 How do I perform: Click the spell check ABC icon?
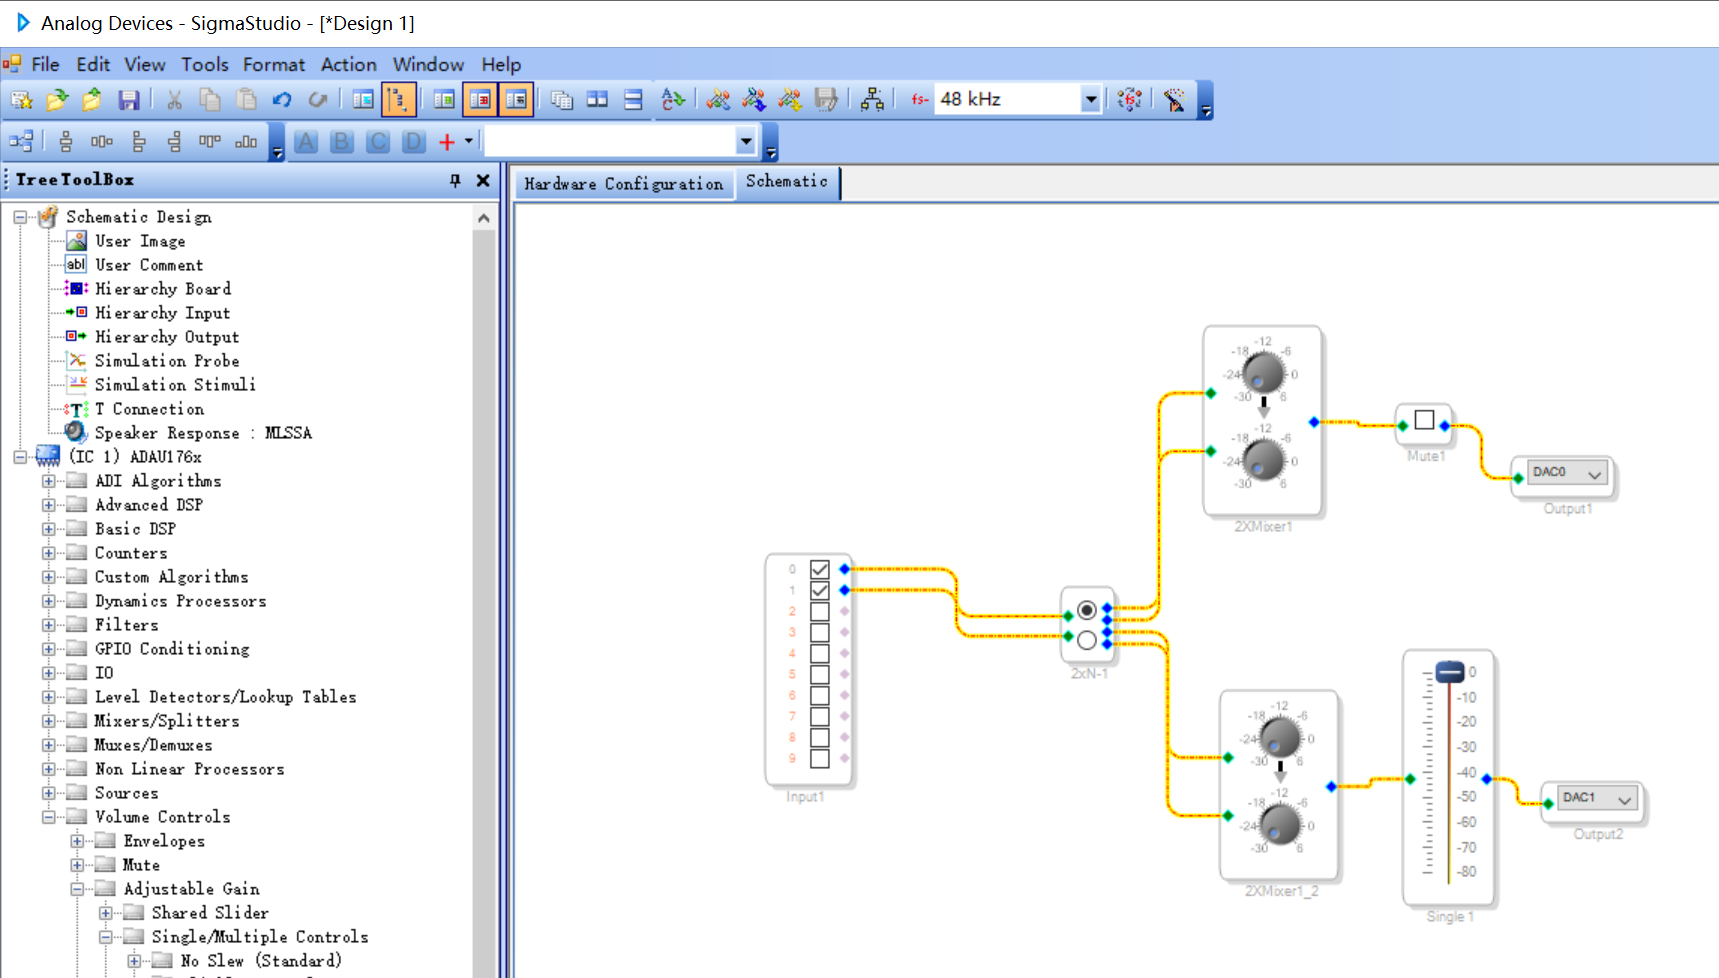pyautogui.click(x=673, y=99)
